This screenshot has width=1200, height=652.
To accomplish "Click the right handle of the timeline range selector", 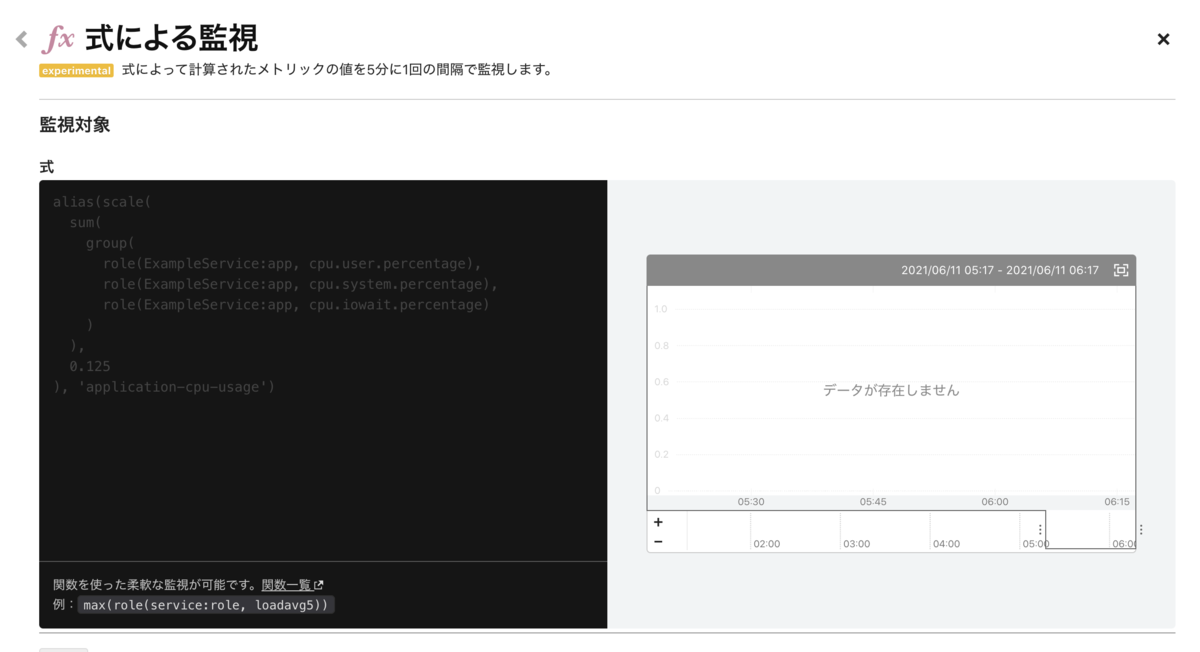I will (x=1141, y=530).
